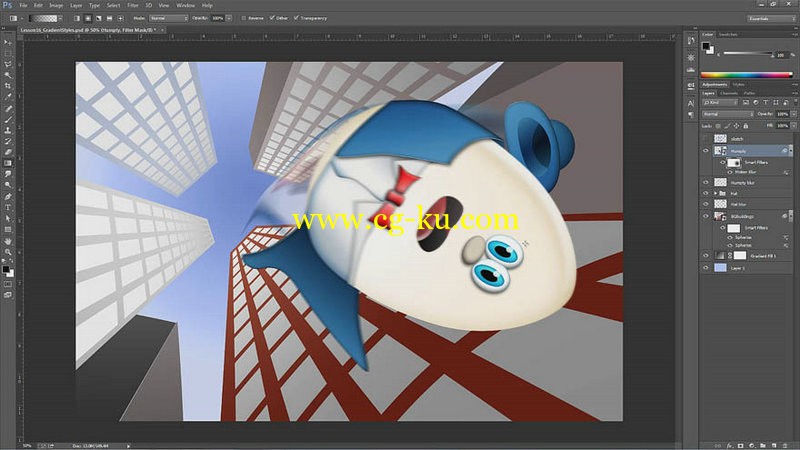Select the Eraser tool

pos(8,152)
